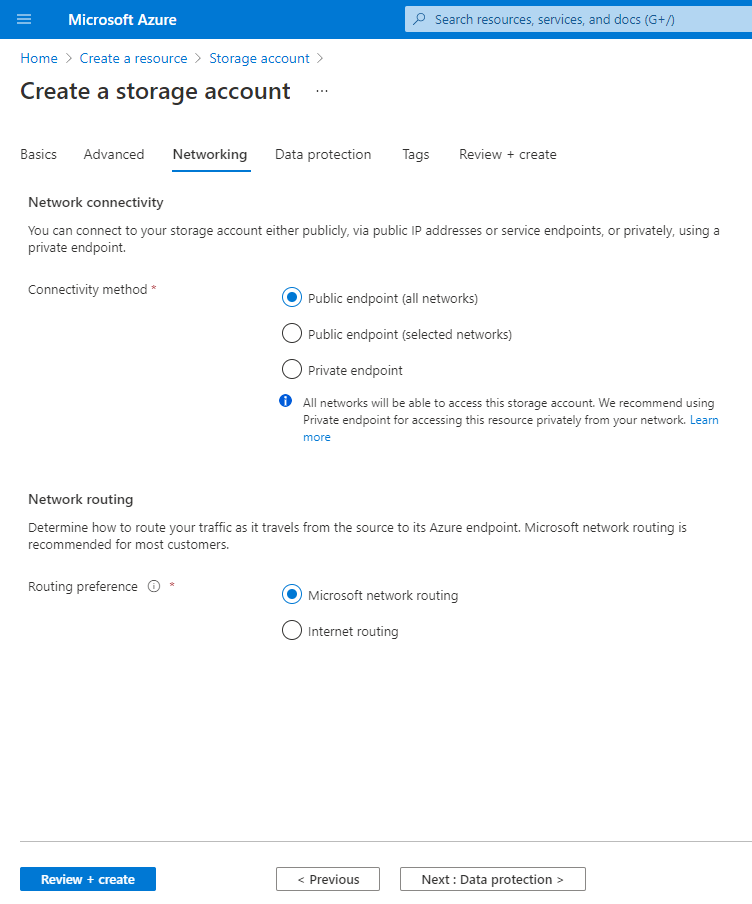Open Create a resource breadcrumb
The width and height of the screenshot is (752, 904).
click(x=133, y=59)
